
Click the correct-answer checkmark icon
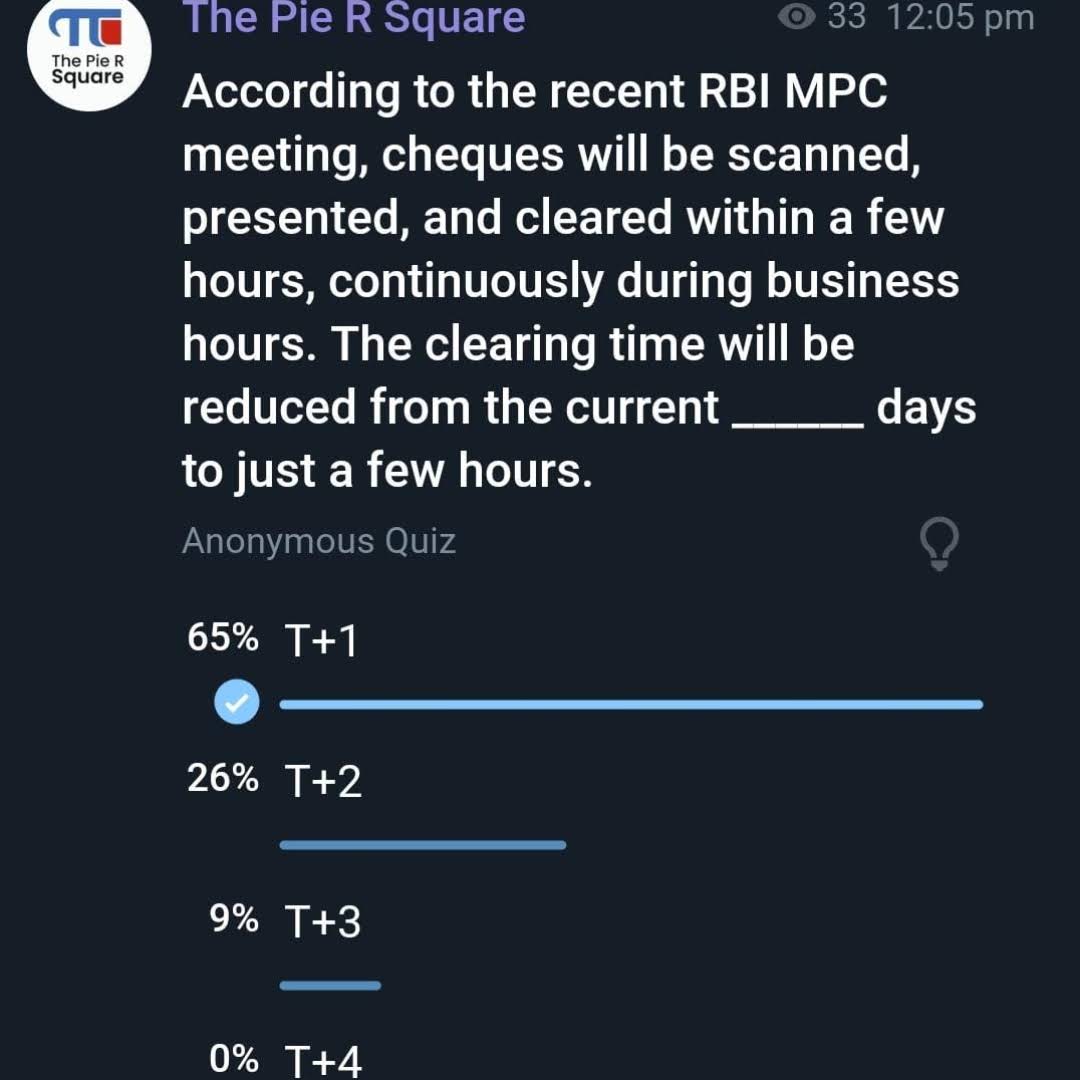pos(237,704)
